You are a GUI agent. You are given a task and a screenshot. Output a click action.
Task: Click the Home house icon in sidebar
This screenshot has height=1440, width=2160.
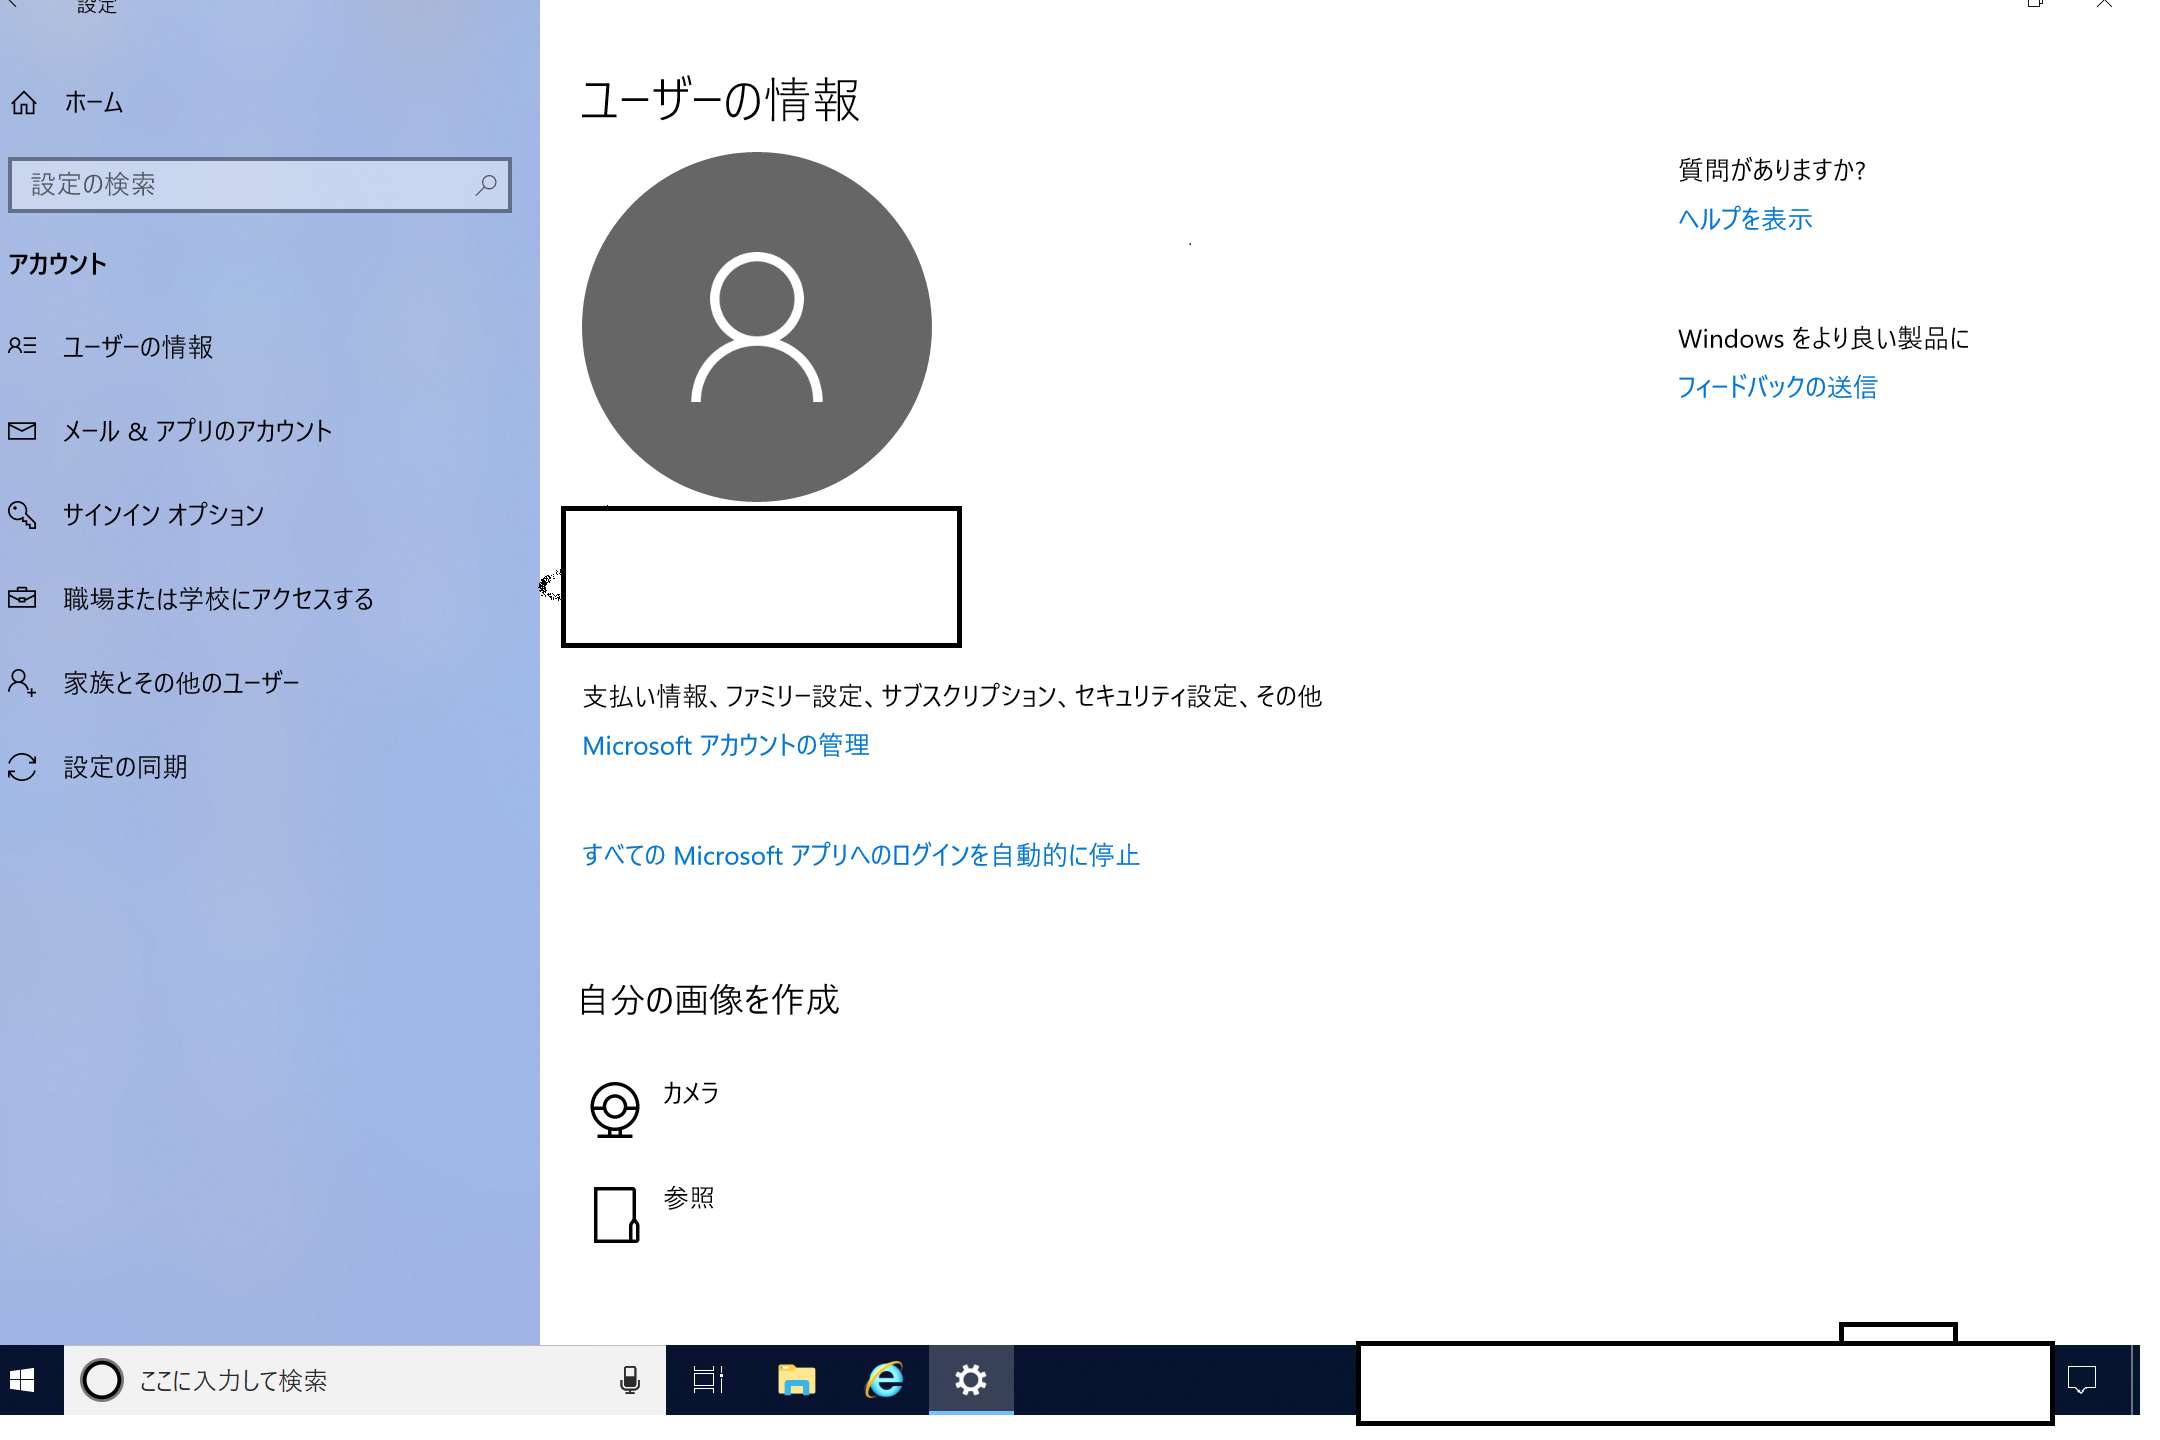coord(24,103)
